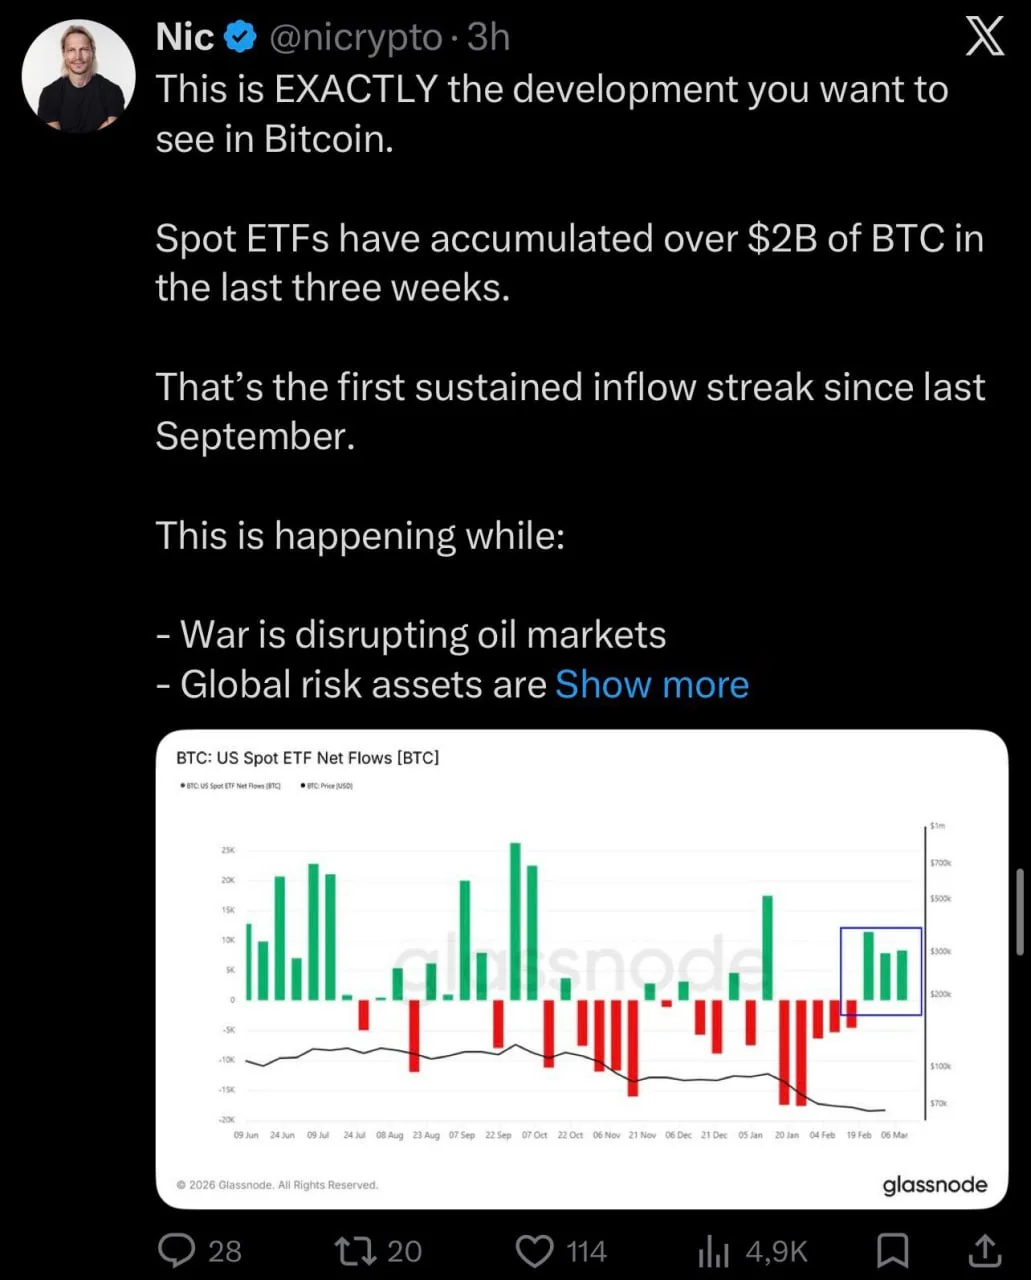
Task: Toggle the BTC: Price [USD] legend entry
Action: (327, 786)
